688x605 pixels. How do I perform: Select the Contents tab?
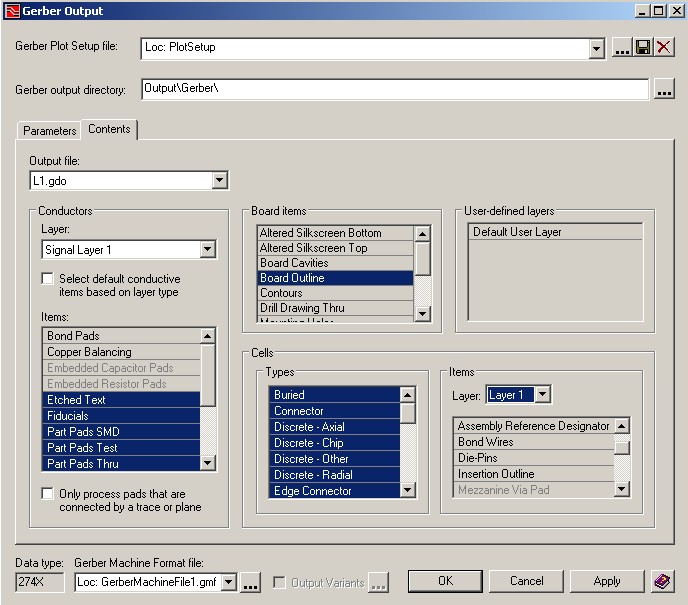click(109, 129)
